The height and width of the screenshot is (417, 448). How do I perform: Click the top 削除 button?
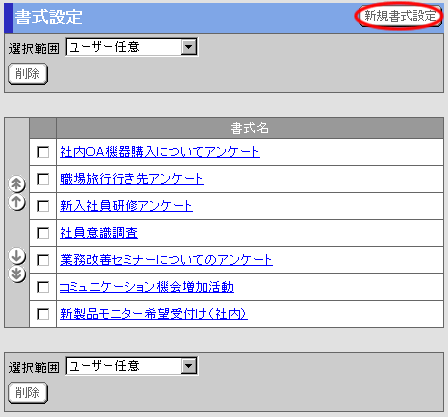point(28,74)
